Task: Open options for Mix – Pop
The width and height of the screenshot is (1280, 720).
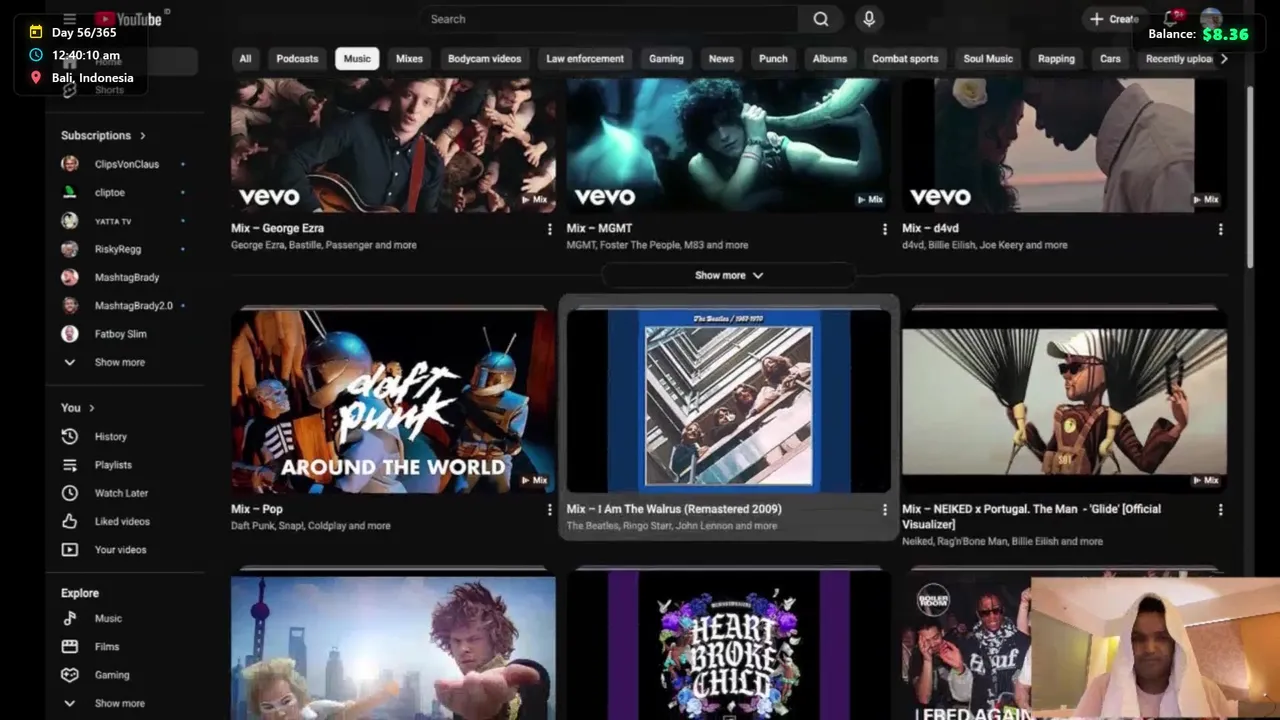Action: coord(549,509)
